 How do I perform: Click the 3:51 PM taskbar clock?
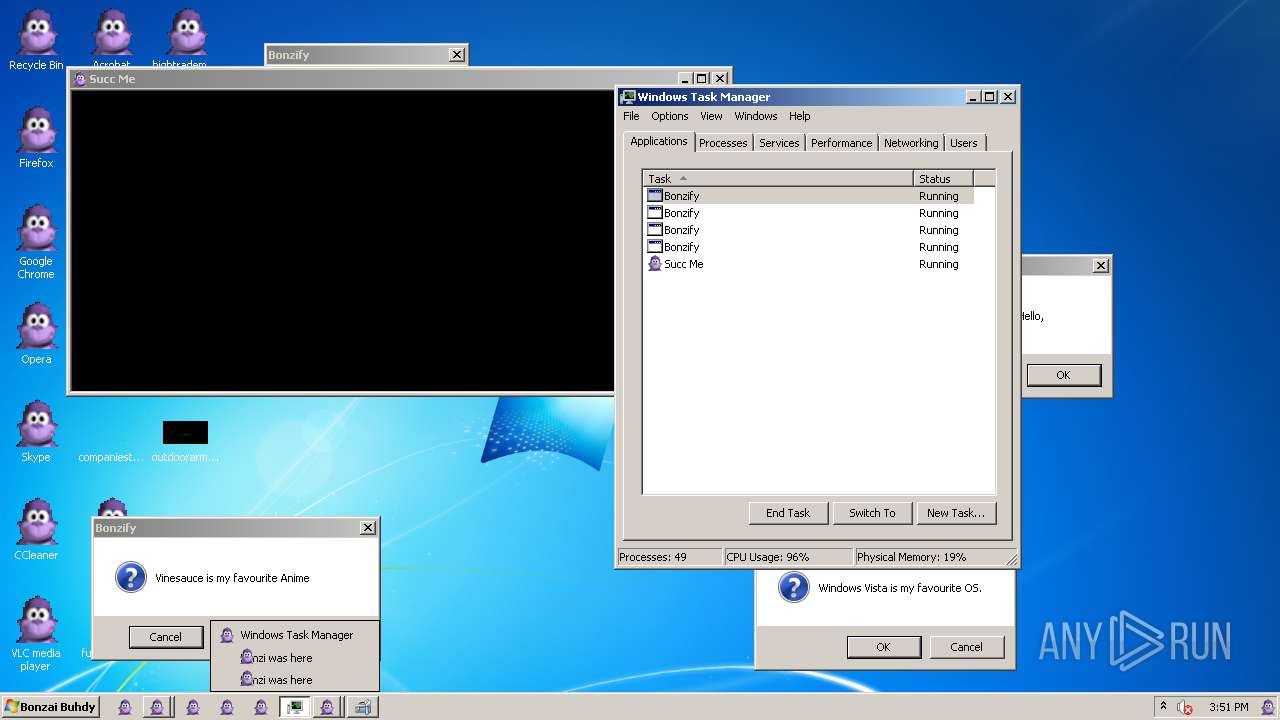pyautogui.click(x=1229, y=707)
